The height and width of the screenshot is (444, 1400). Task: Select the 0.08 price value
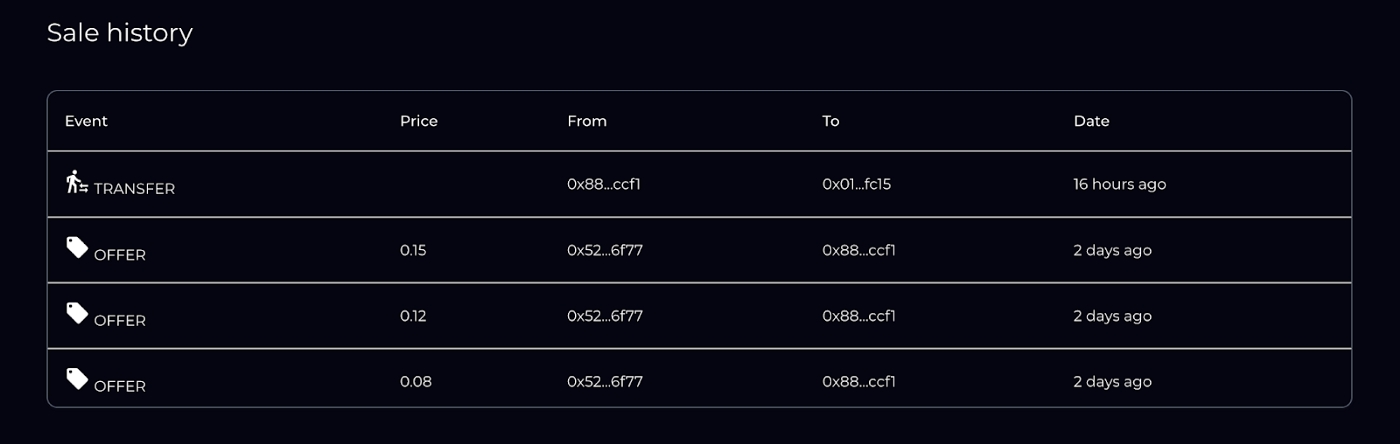[x=416, y=381]
